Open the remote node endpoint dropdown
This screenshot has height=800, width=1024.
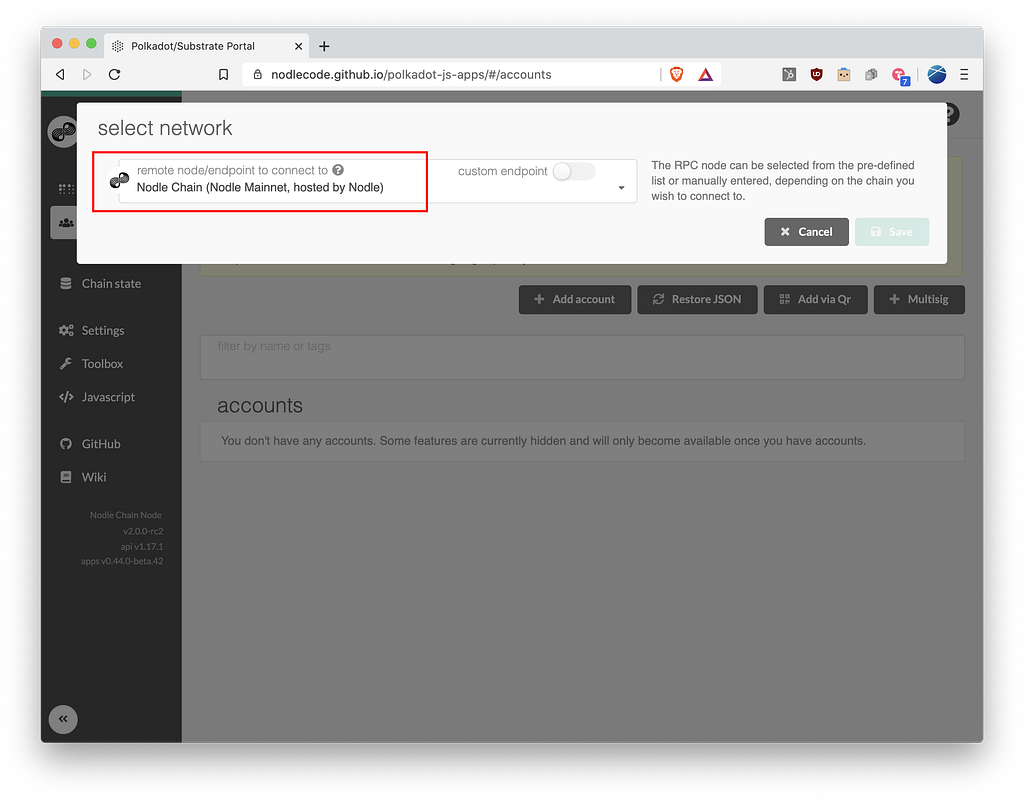click(377, 181)
